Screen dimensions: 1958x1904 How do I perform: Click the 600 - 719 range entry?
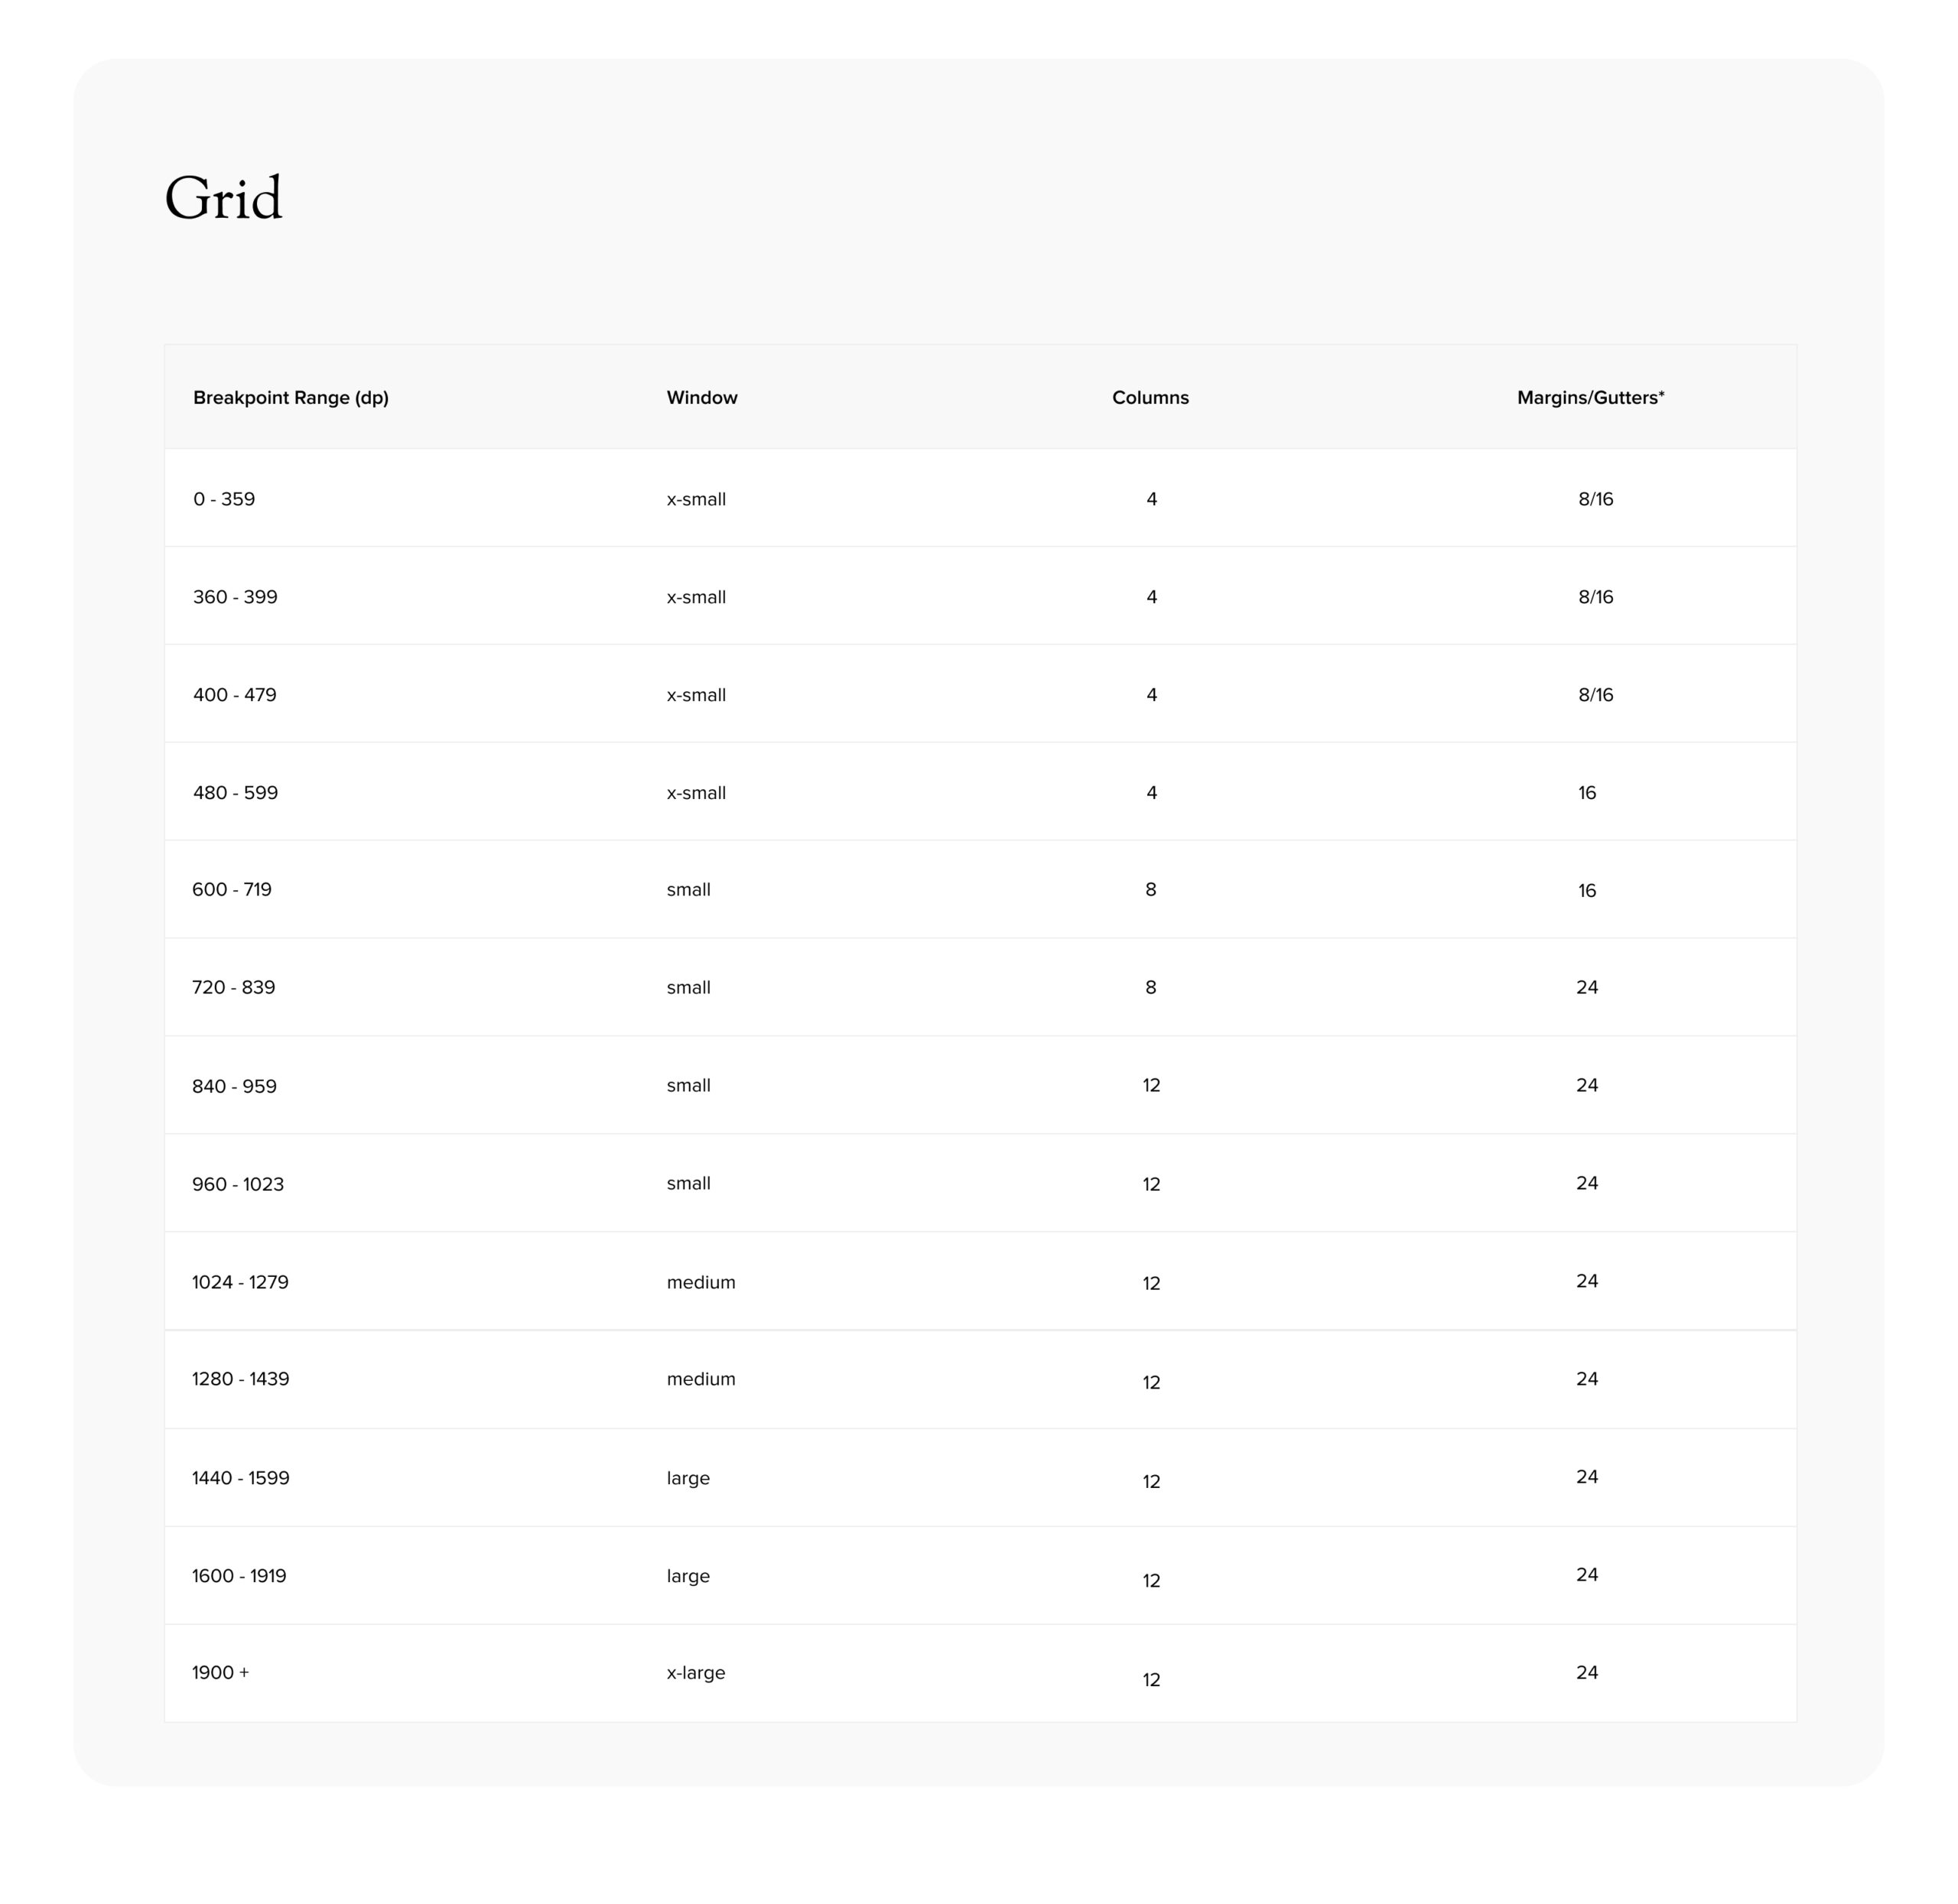click(x=232, y=890)
